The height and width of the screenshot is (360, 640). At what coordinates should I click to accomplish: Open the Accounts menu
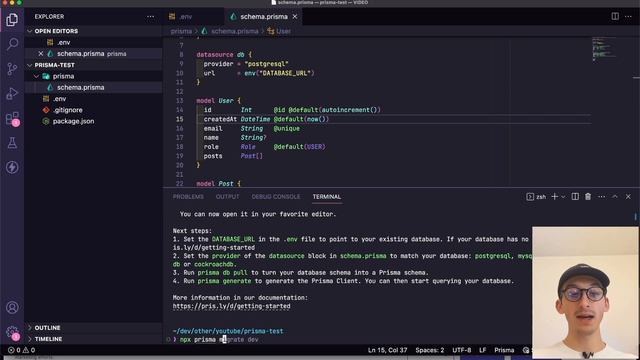click(x=12, y=307)
